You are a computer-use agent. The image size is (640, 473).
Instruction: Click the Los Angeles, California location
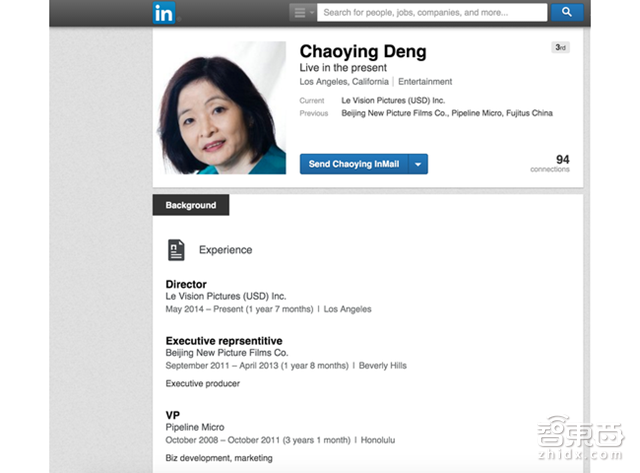(x=344, y=82)
